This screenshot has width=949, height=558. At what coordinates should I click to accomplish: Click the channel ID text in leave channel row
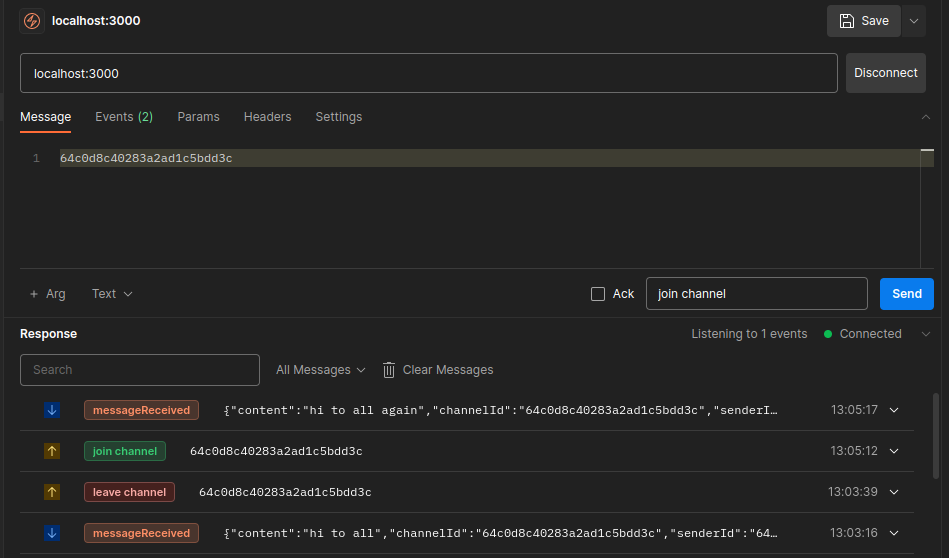(x=285, y=493)
